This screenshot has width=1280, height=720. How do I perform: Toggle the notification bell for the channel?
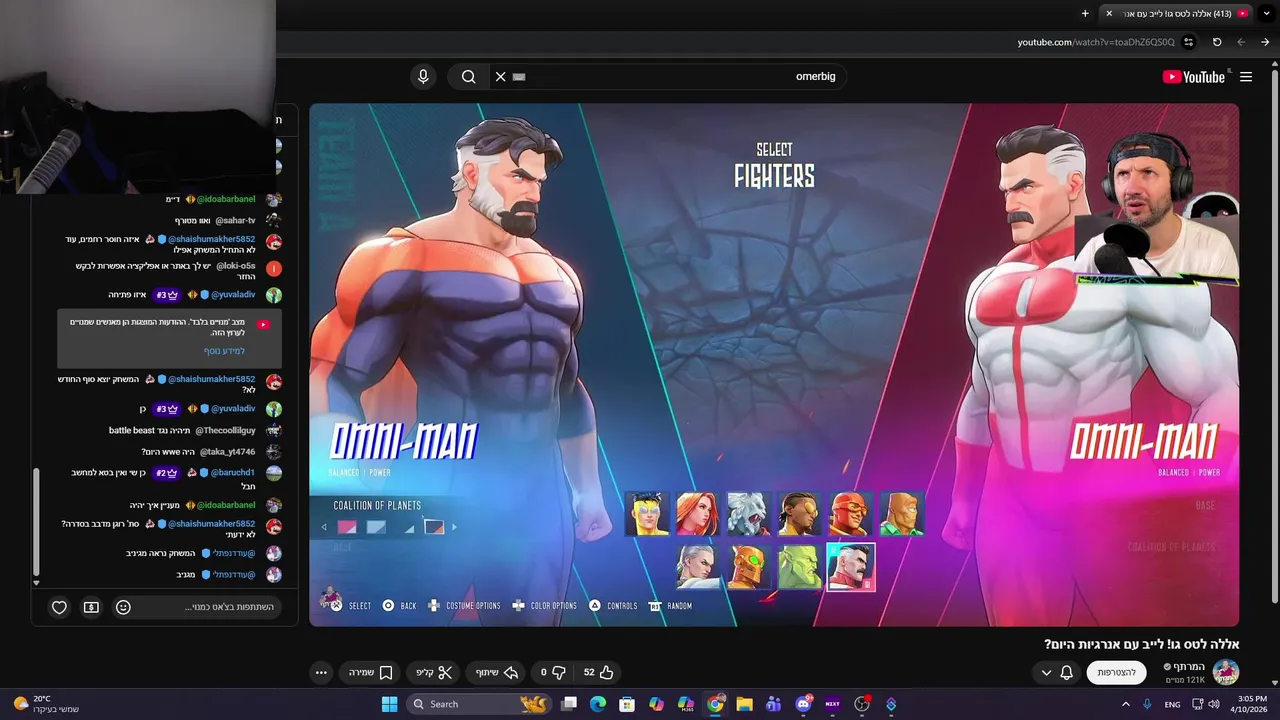(x=1067, y=673)
